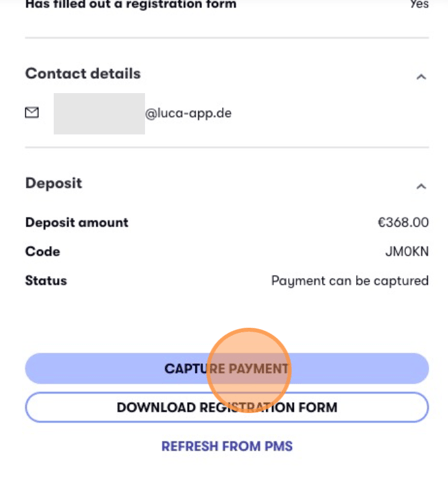Click the Deposit section heading
This screenshot has width=448, height=490.
[54, 183]
